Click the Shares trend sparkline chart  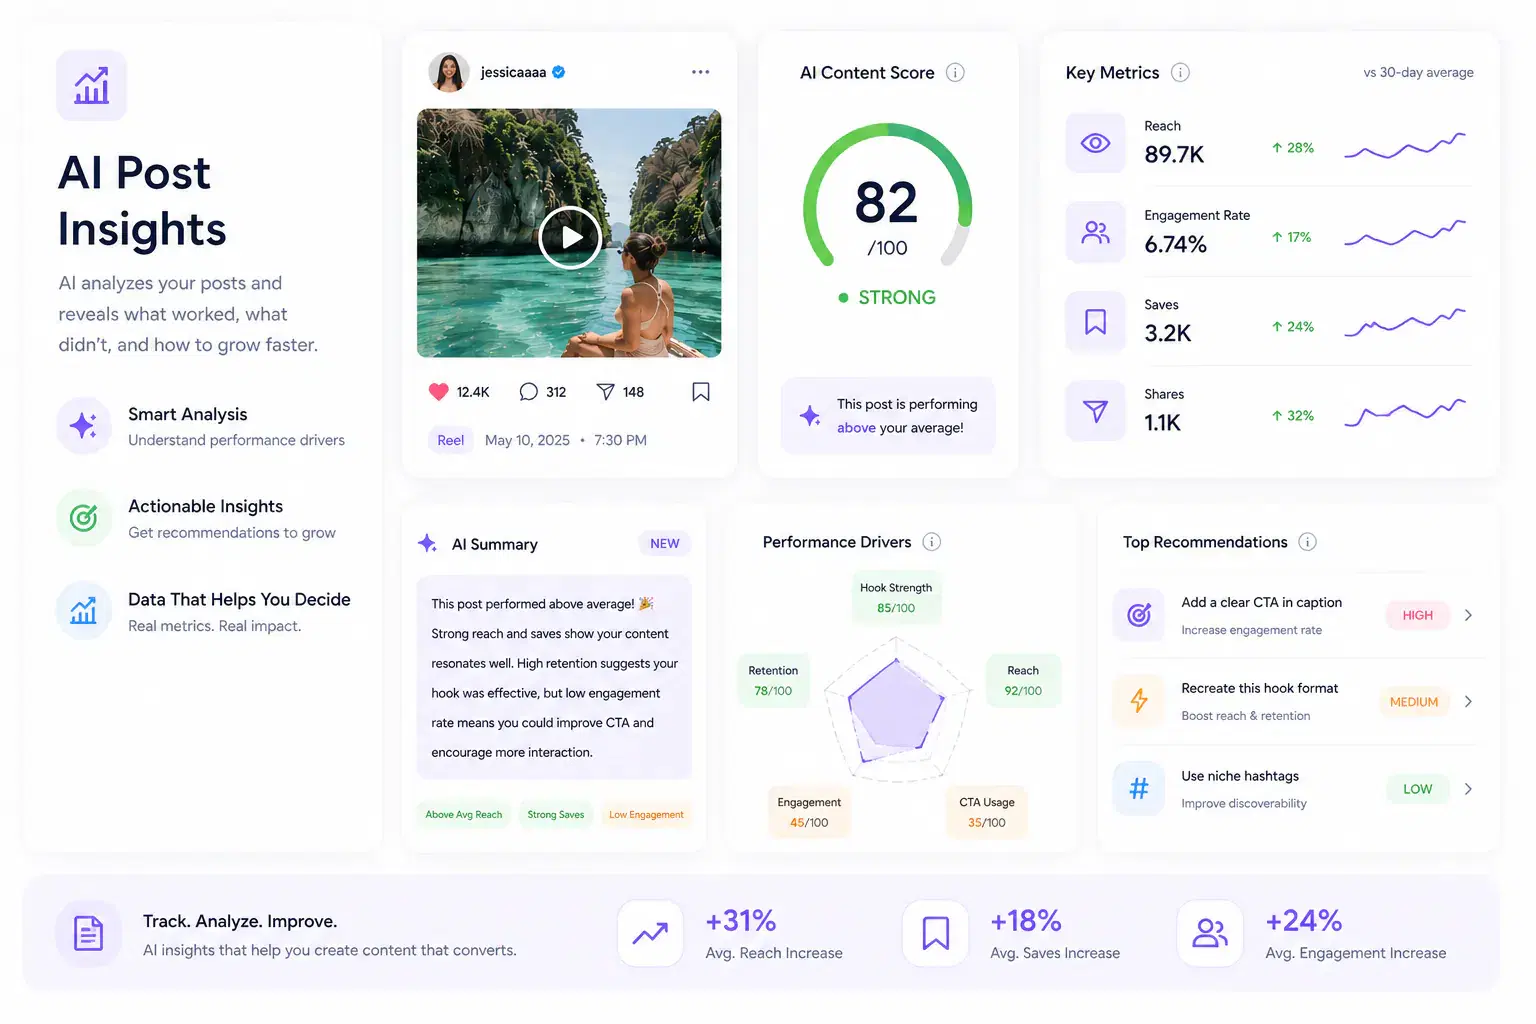pyautogui.click(x=1405, y=413)
